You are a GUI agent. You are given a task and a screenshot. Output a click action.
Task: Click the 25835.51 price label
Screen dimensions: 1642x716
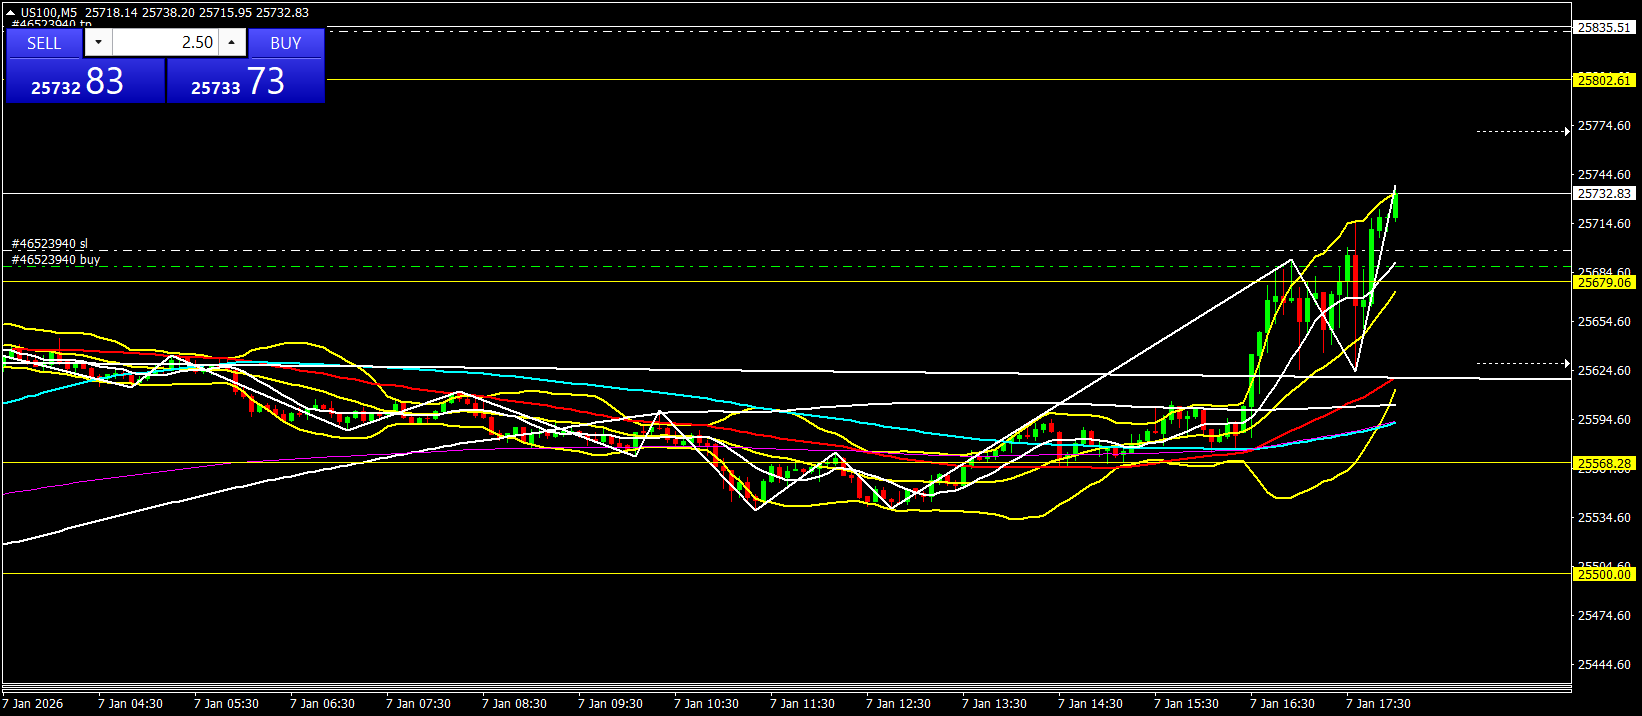(1604, 28)
